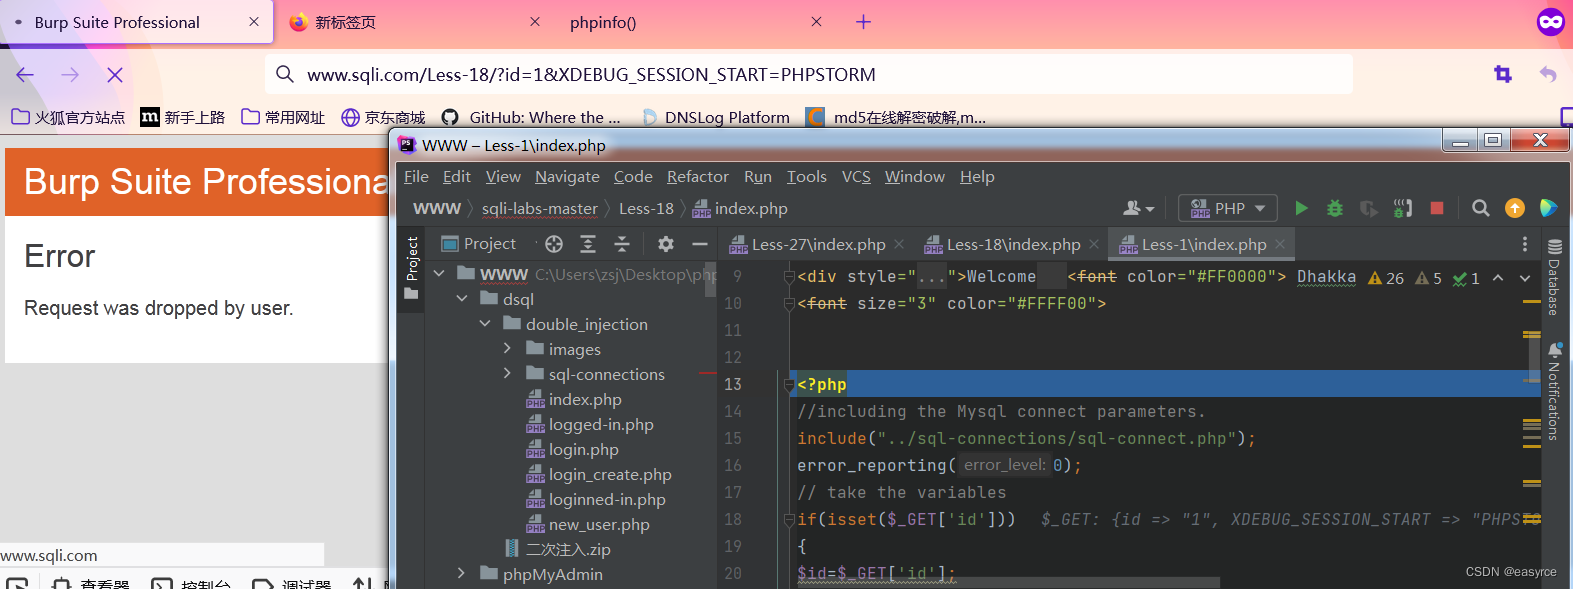Toggle the Database tool window on right
Viewport: 1573px width, 589px height.
(1554, 277)
